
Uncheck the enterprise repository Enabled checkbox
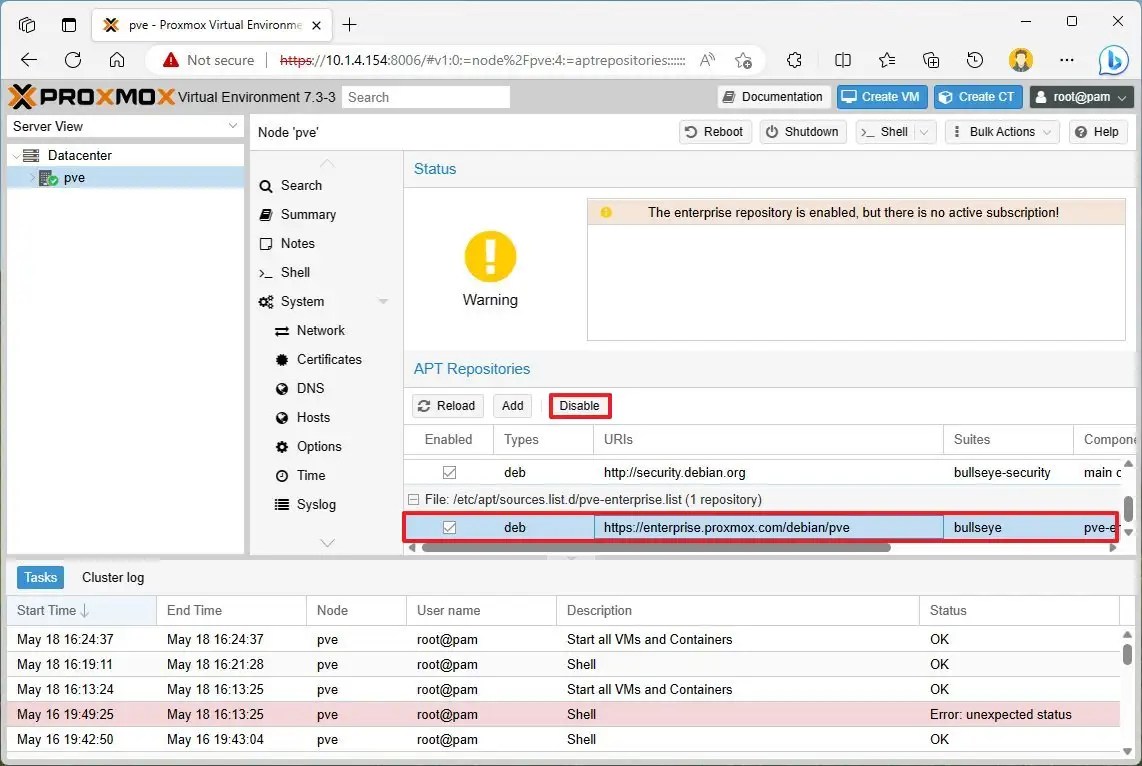click(450, 527)
